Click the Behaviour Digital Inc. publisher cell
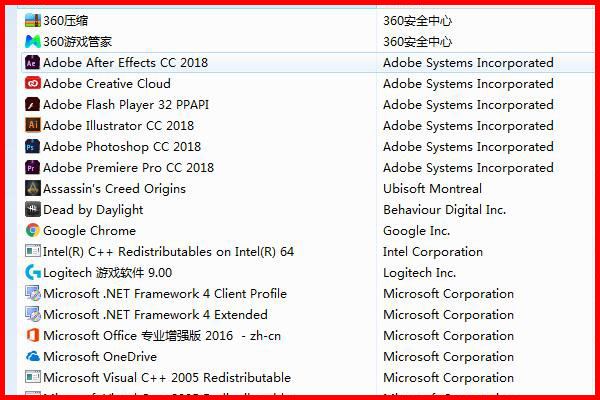600x400 pixels. (x=444, y=210)
